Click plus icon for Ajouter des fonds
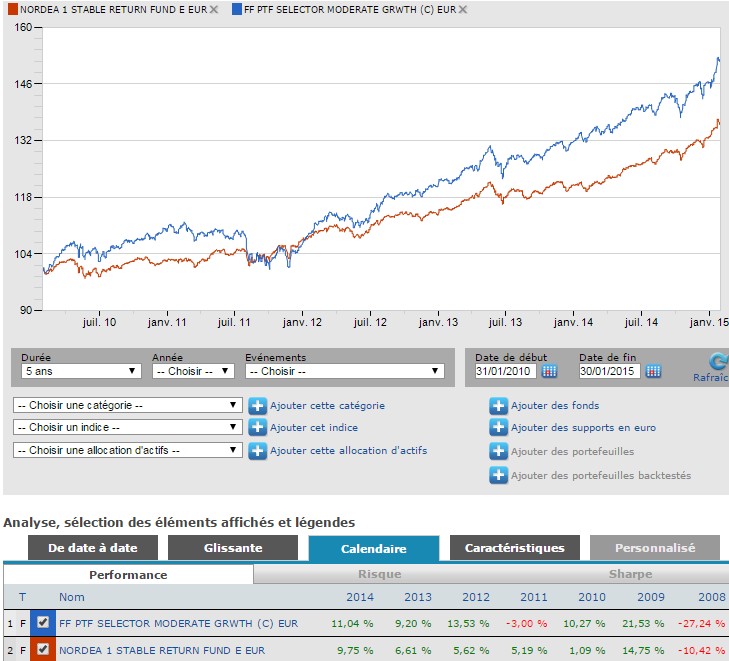This screenshot has height=661, width=729. point(498,406)
